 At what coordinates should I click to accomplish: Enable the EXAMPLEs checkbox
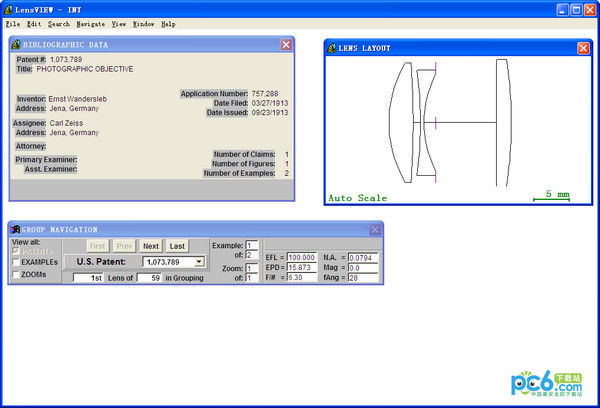(16, 262)
